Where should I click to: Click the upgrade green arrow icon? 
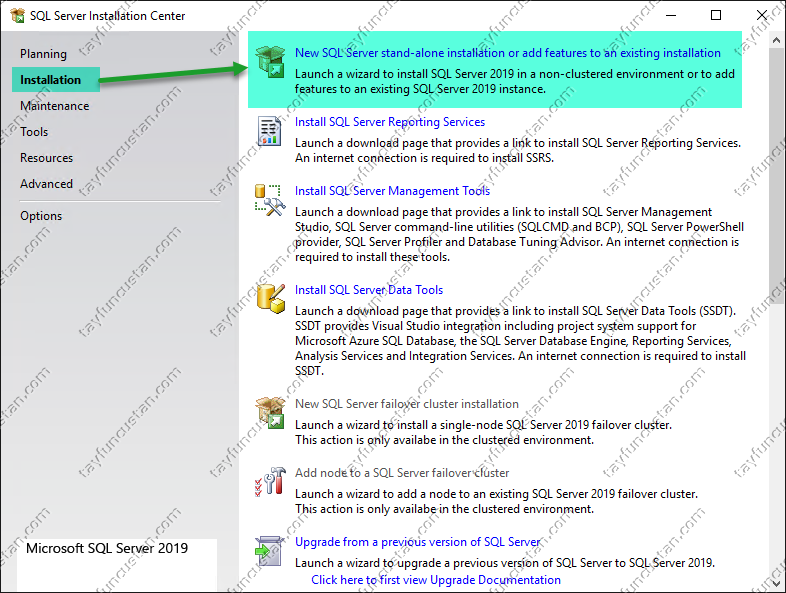coord(270,551)
